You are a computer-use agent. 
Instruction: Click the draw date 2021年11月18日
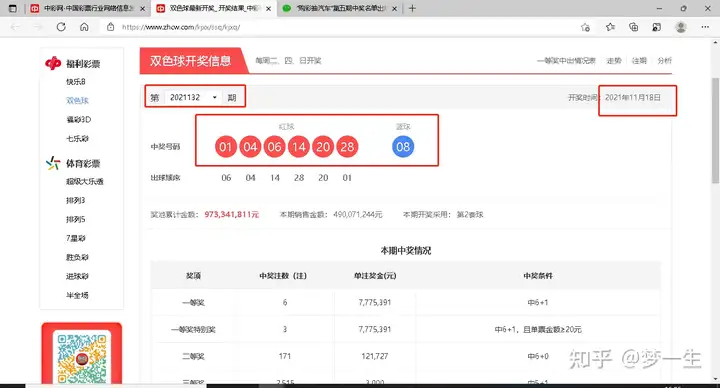click(x=633, y=97)
